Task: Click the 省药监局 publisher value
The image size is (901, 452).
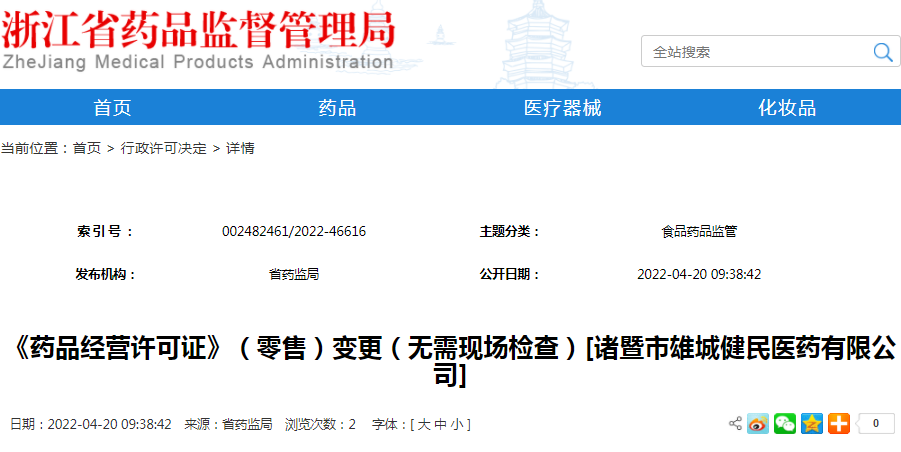Action: (x=294, y=275)
